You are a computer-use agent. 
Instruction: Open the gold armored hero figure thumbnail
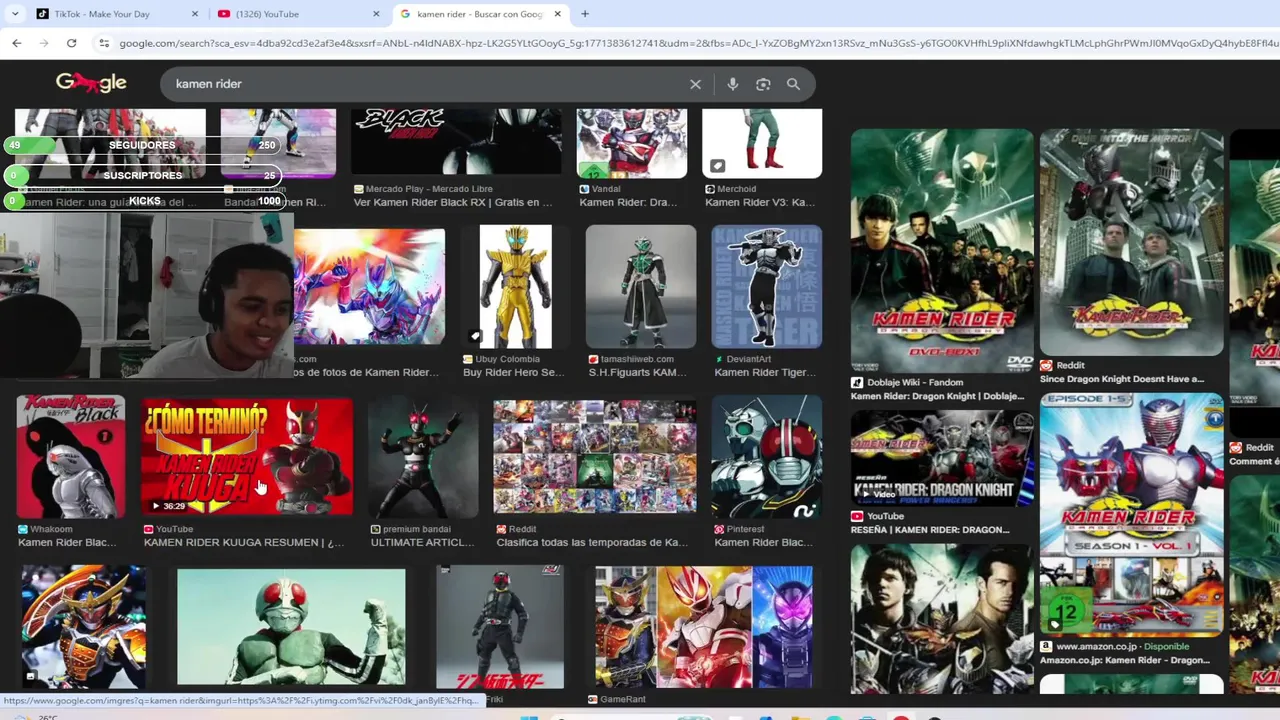coord(515,286)
